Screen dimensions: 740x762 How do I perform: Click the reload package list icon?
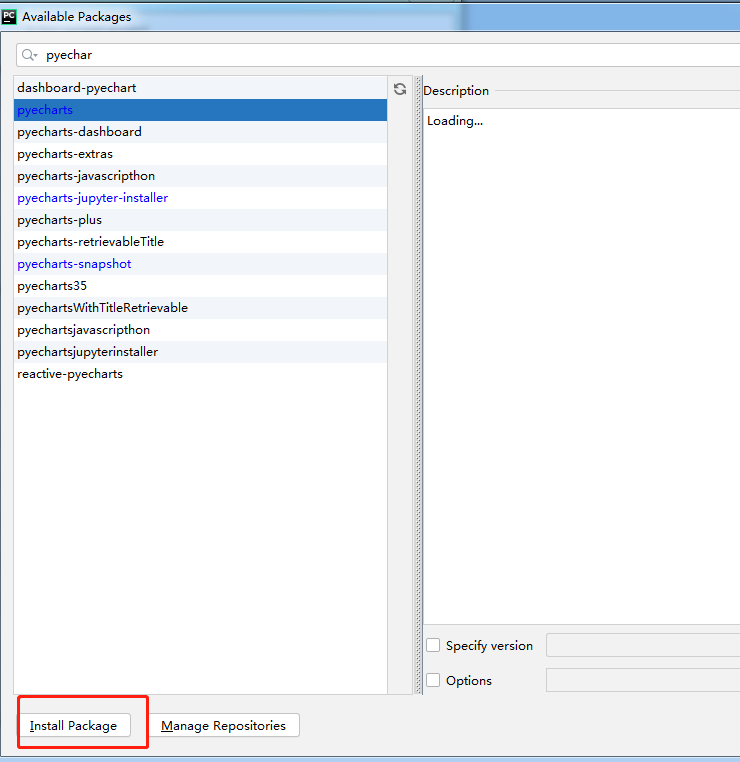tap(400, 89)
